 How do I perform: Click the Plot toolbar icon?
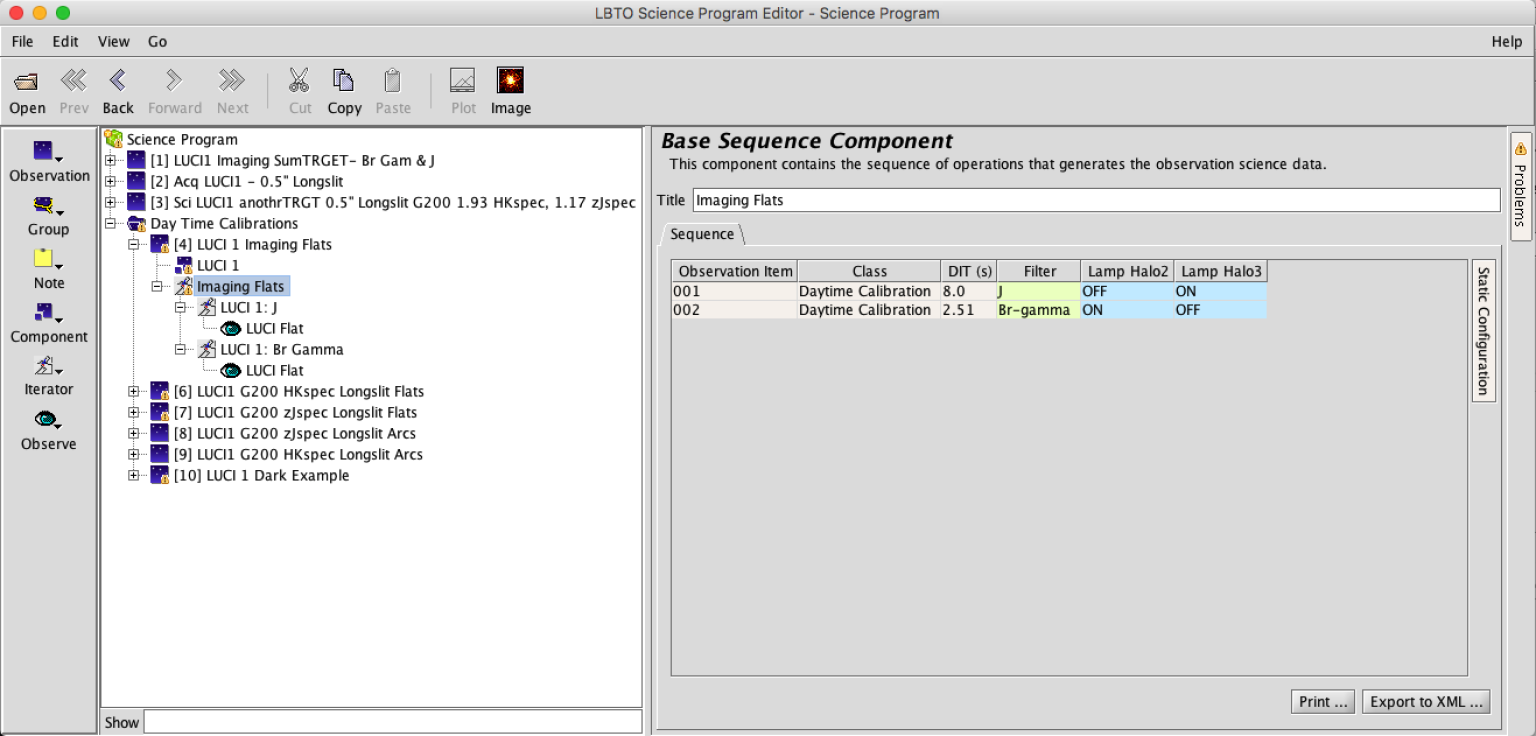pyautogui.click(x=463, y=80)
